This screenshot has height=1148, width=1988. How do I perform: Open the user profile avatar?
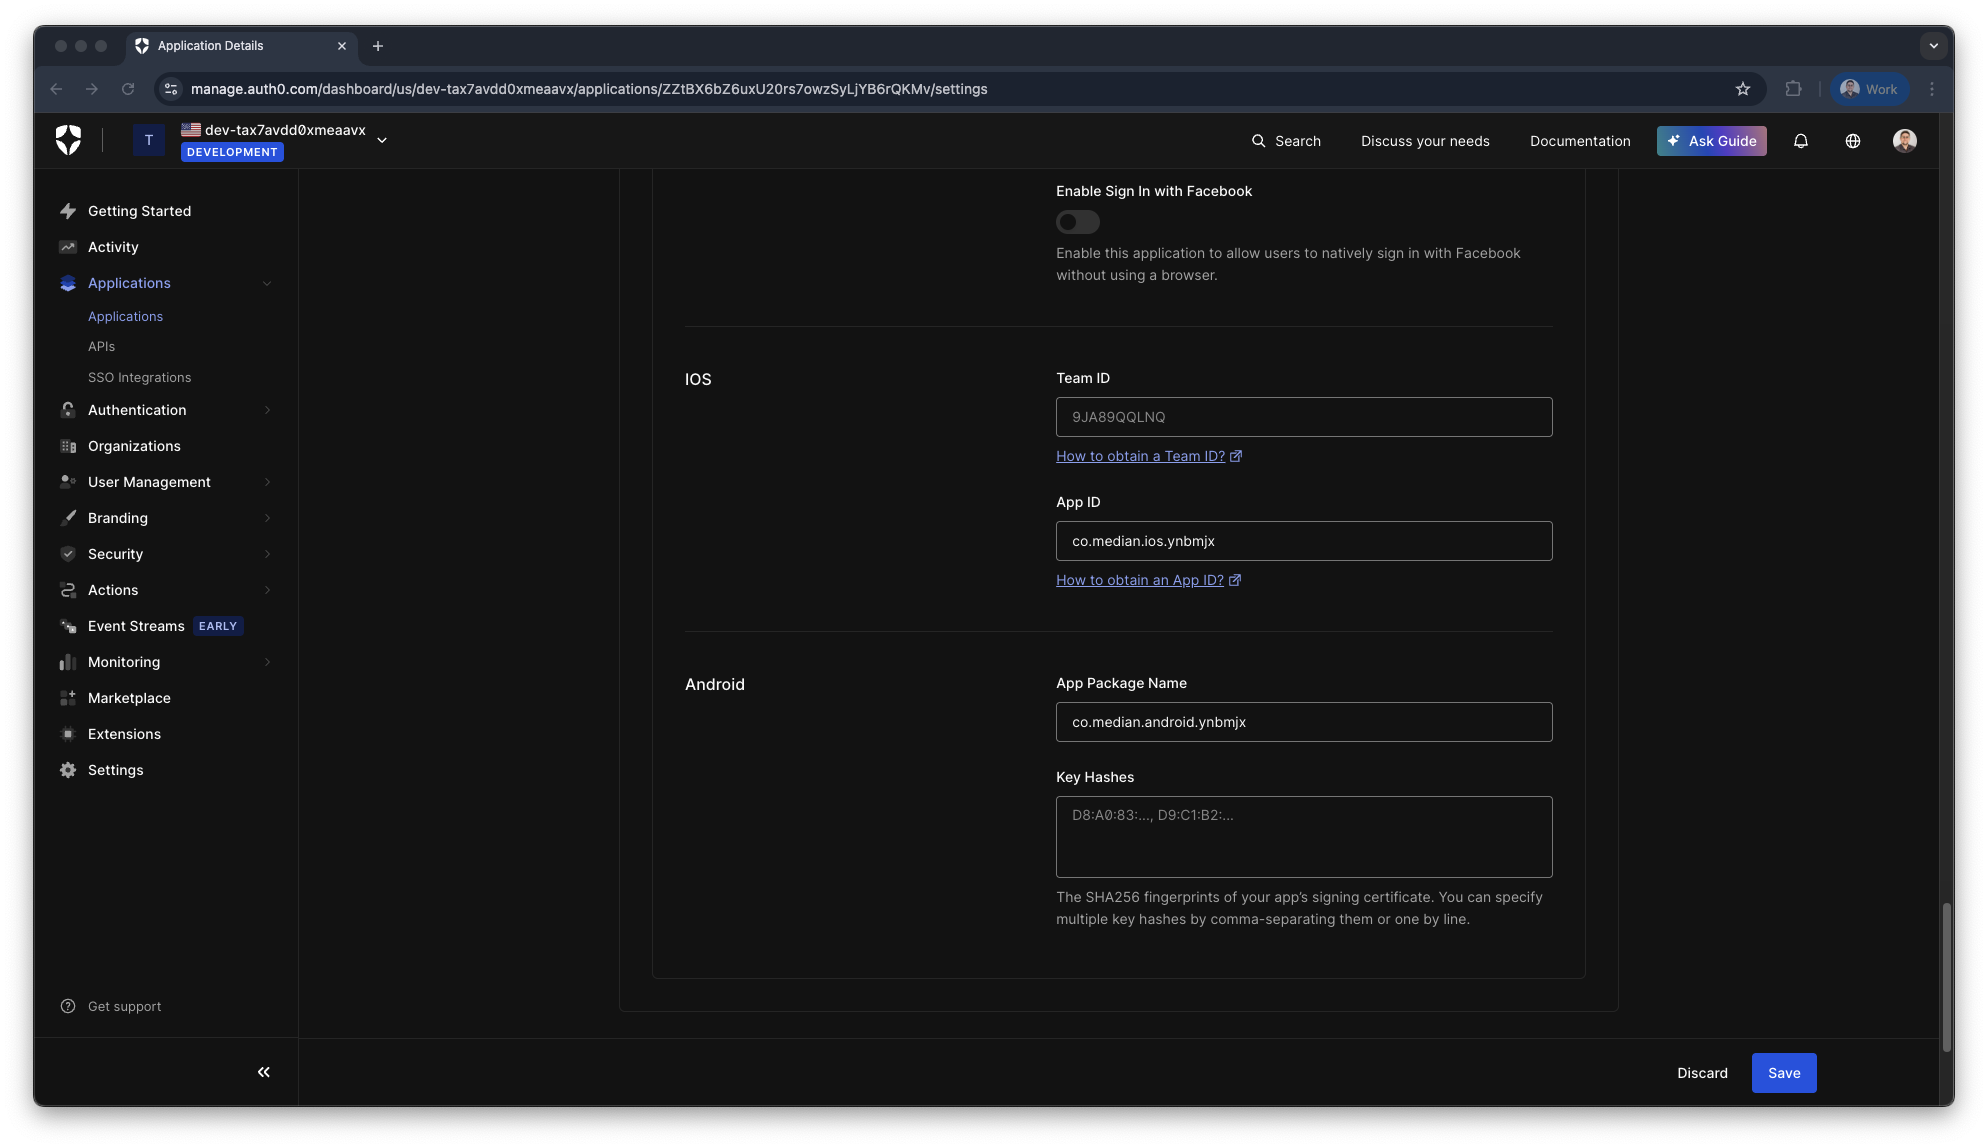(x=1904, y=141)
